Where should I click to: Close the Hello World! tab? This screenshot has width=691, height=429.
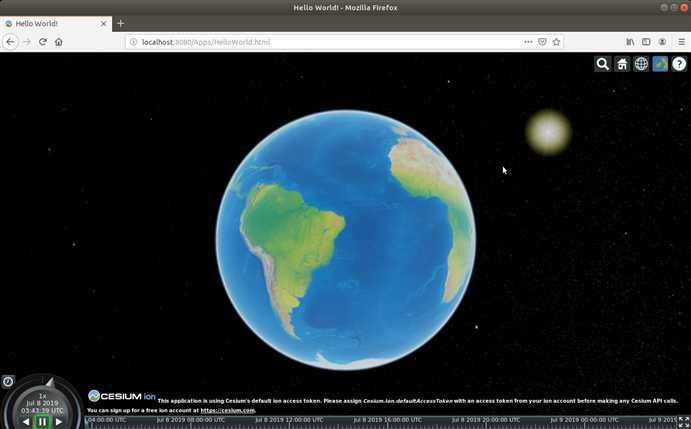pyautogui.click(x=104, y=24)
